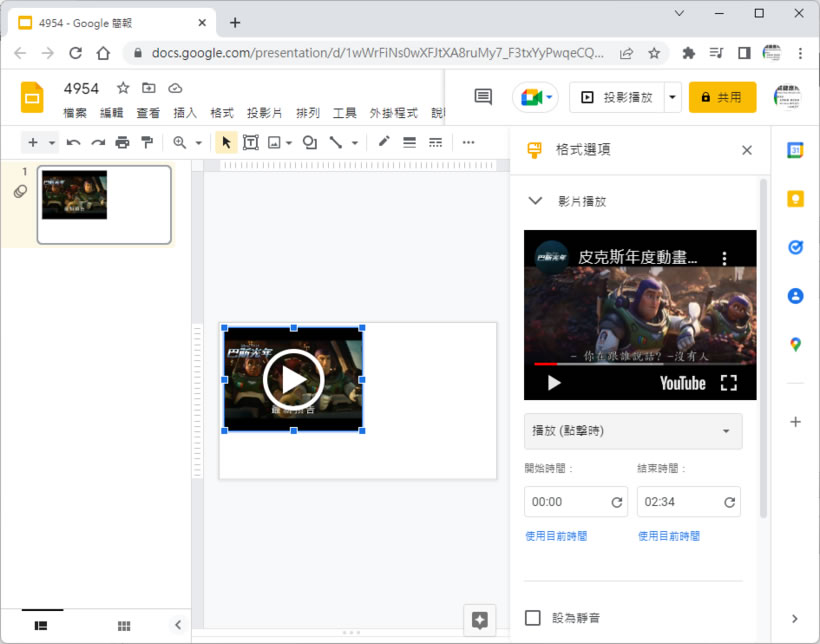
Task: Click the redo icon
Action: [98, 142]
